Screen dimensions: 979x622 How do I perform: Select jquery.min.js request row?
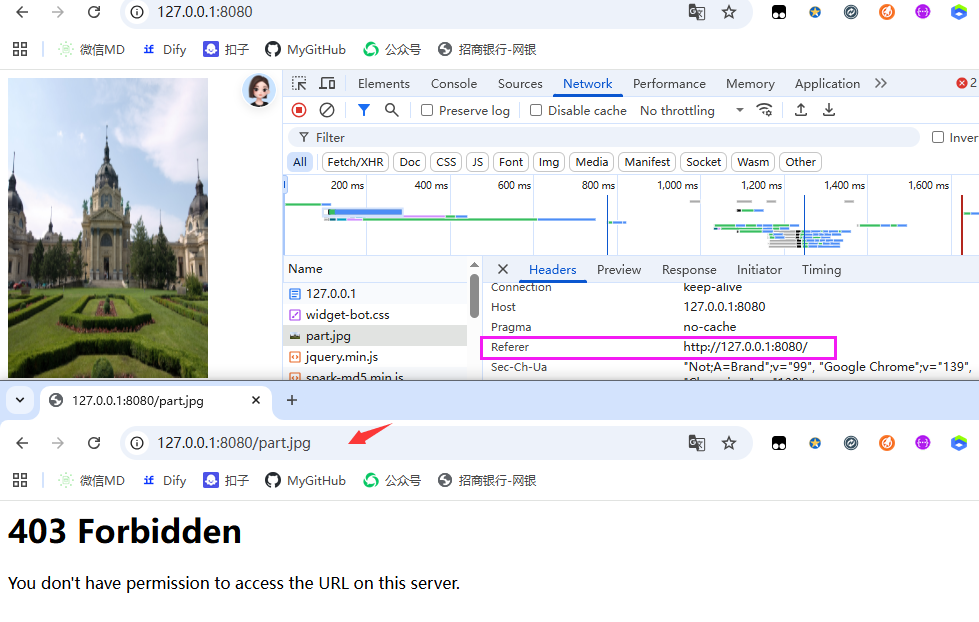coord(375,357)
